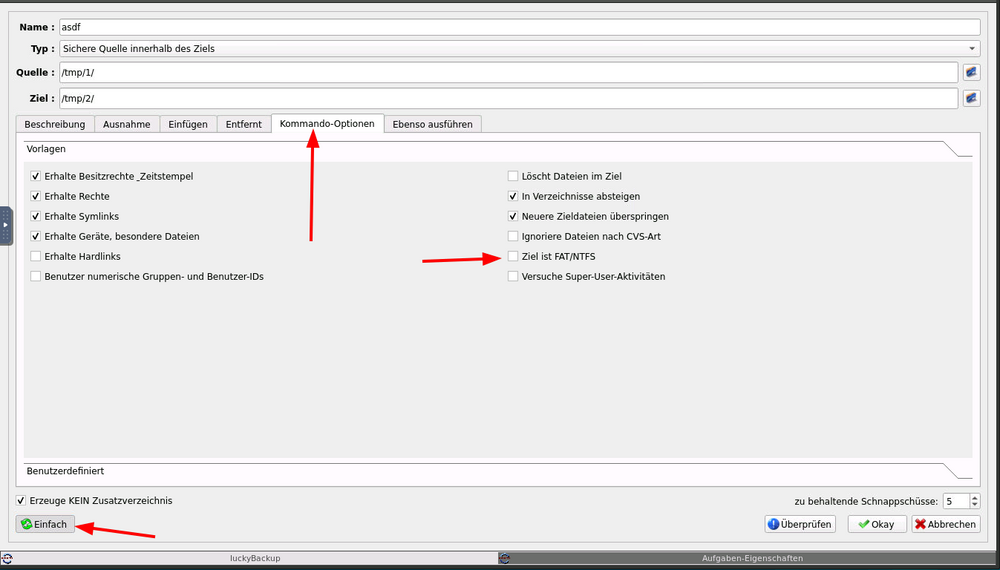Enable Versuche Super-User-Aktivitäten
1000x570 pixels.
point(513,277)
